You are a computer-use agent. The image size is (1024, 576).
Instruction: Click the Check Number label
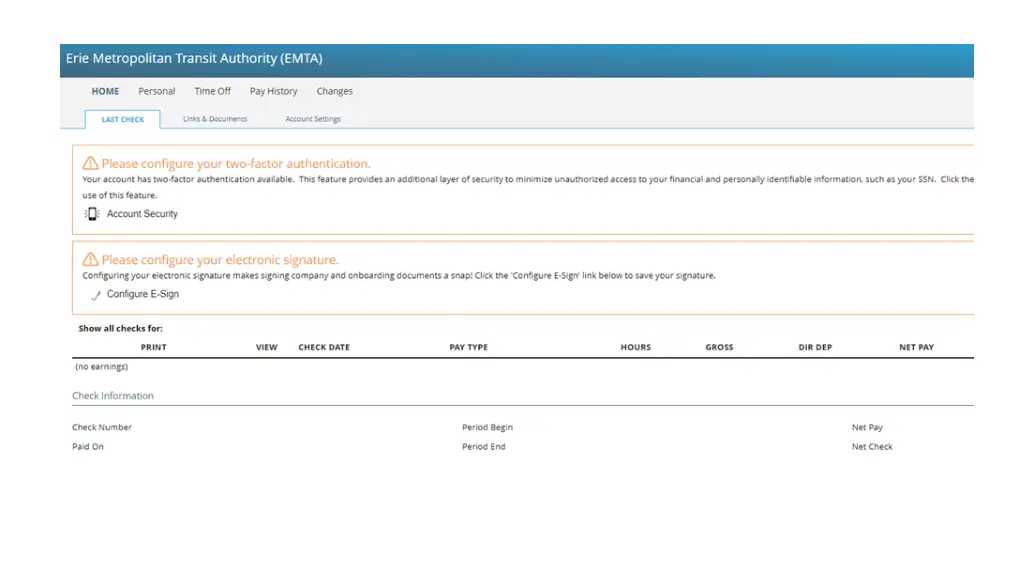102,427
